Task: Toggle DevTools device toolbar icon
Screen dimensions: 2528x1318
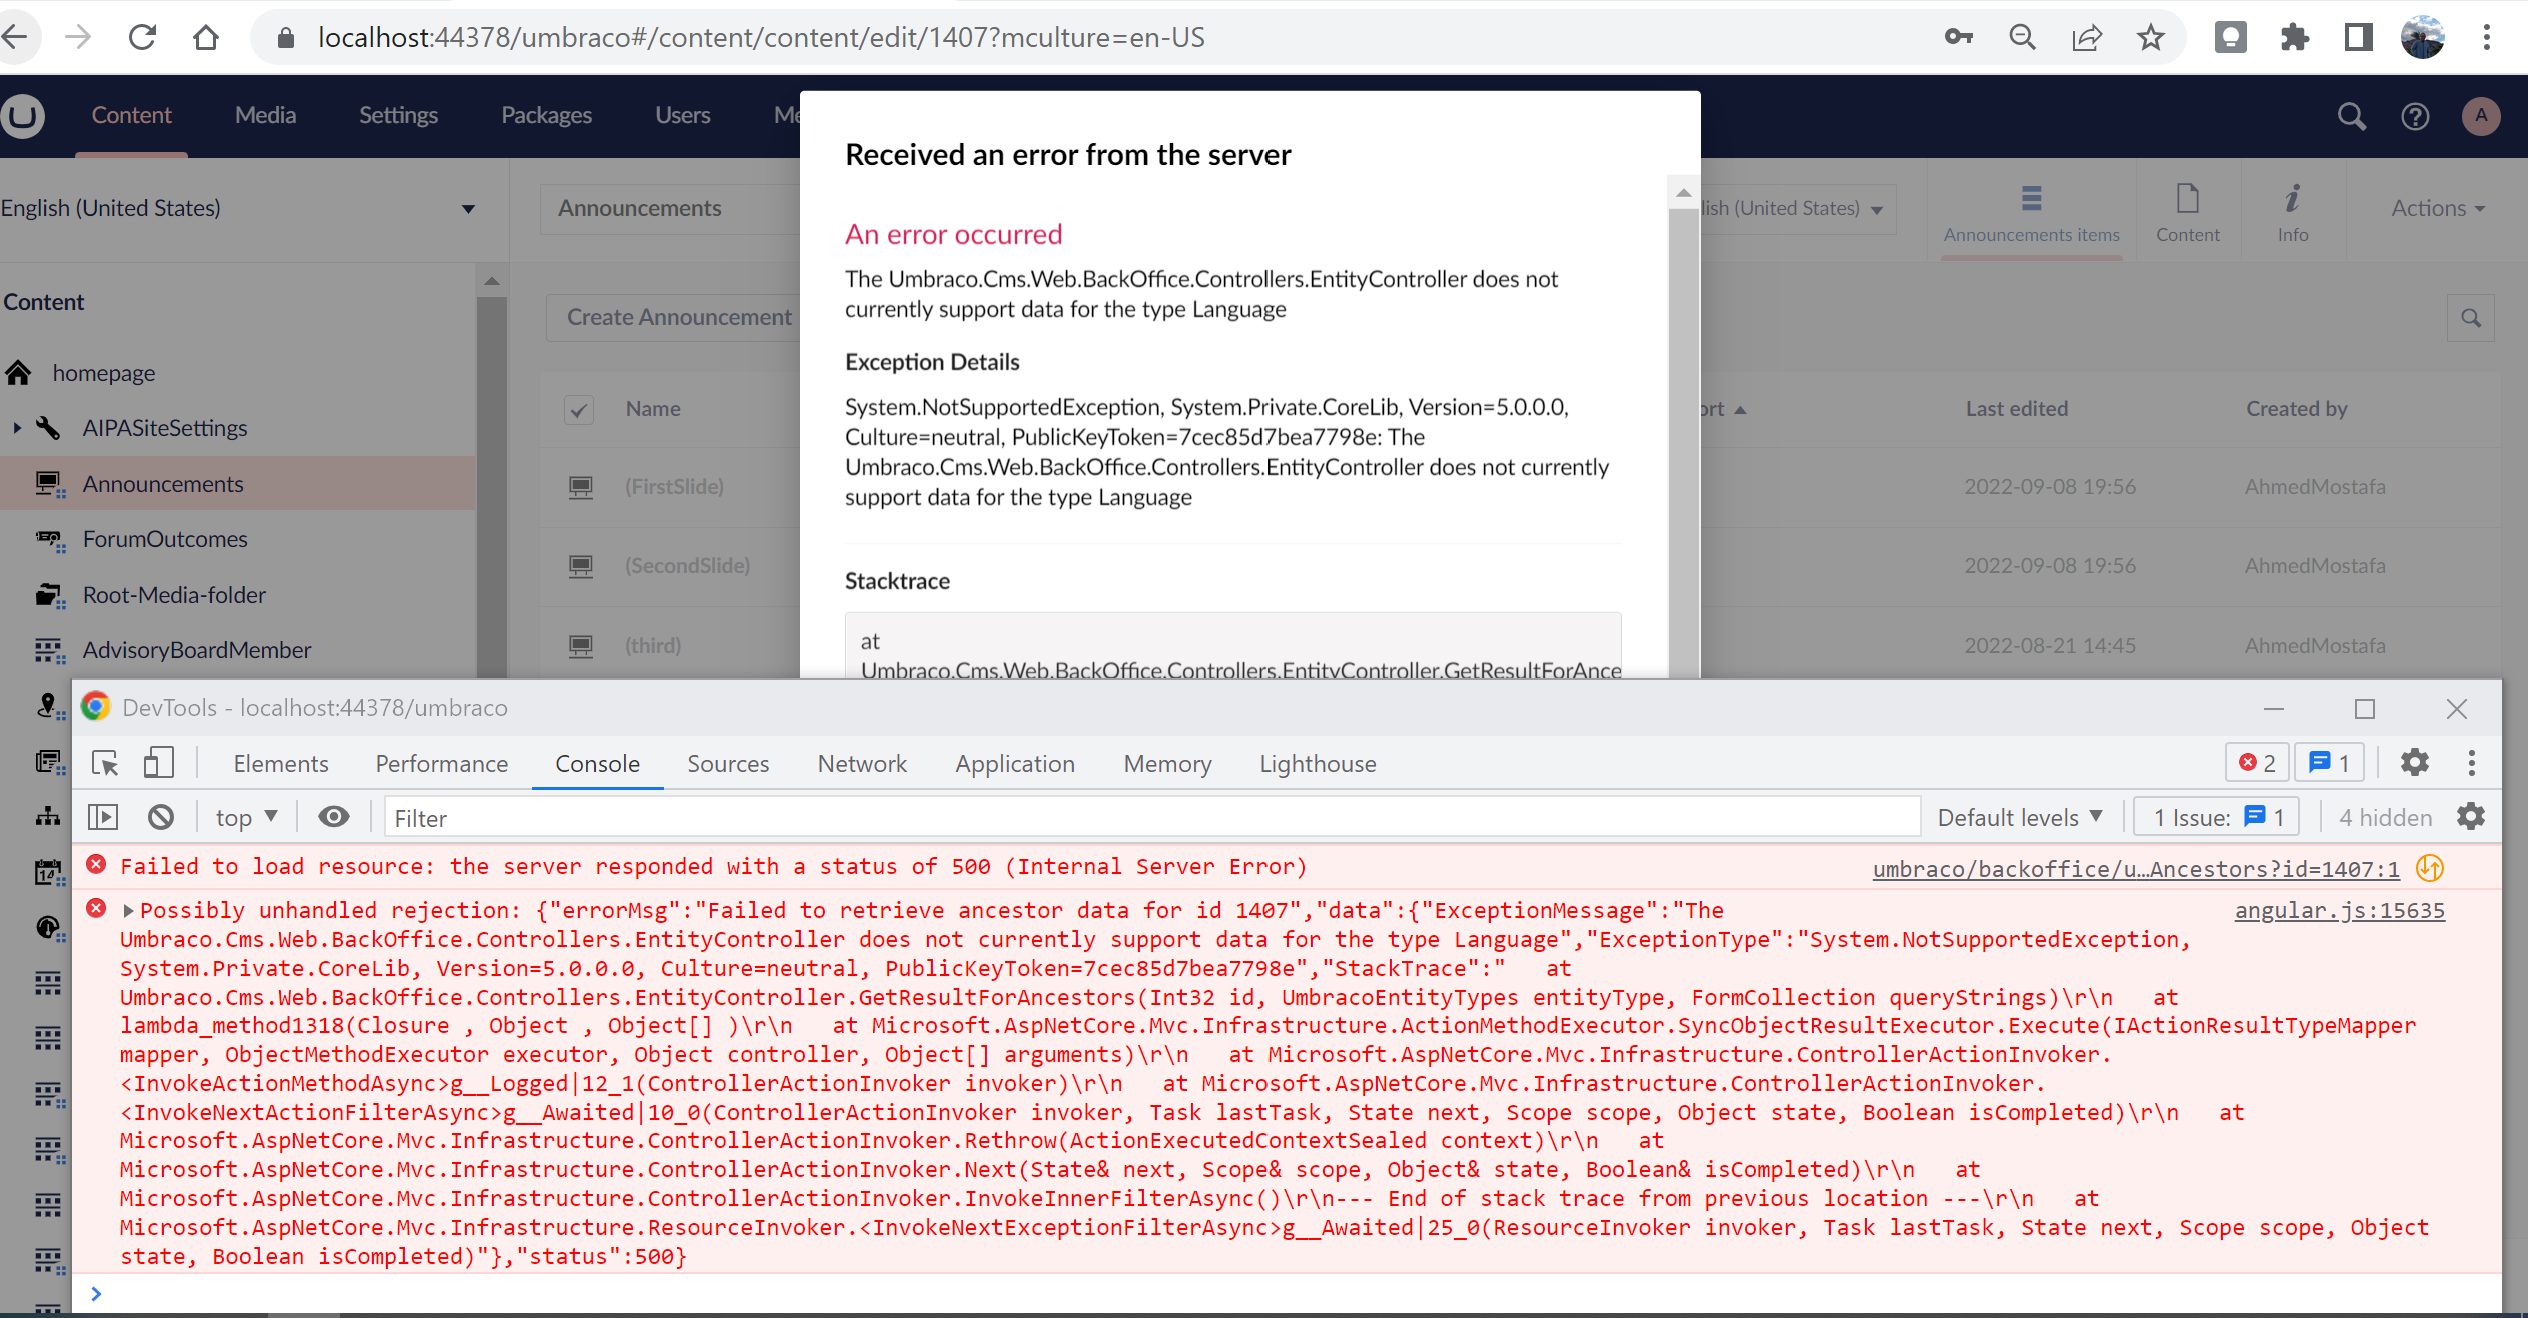Action: pyautogui.click(x=158, y=763)
